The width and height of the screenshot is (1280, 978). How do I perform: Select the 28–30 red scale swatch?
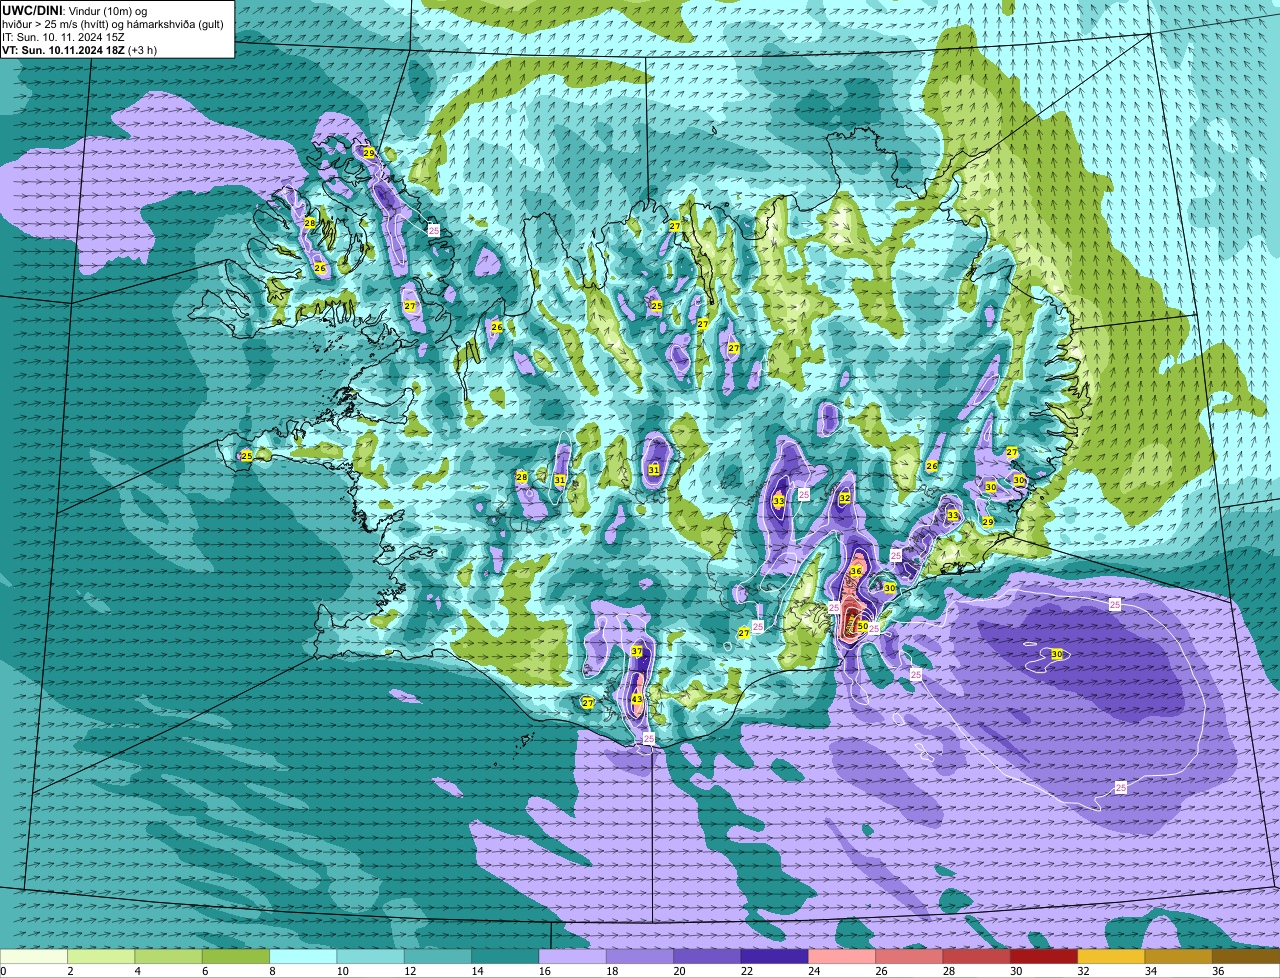point(977,956)
